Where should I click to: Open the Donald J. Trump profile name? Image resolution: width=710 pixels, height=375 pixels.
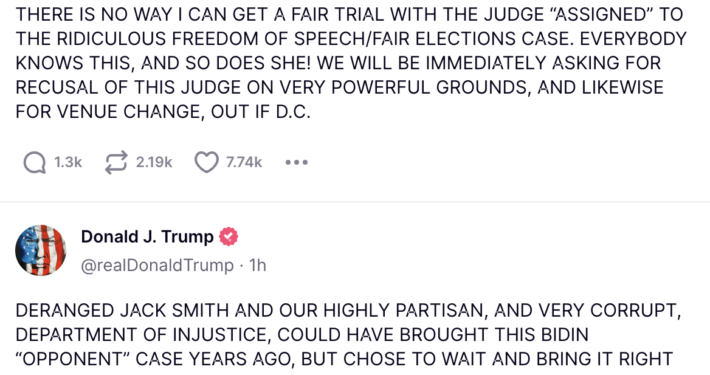point(147,236)
